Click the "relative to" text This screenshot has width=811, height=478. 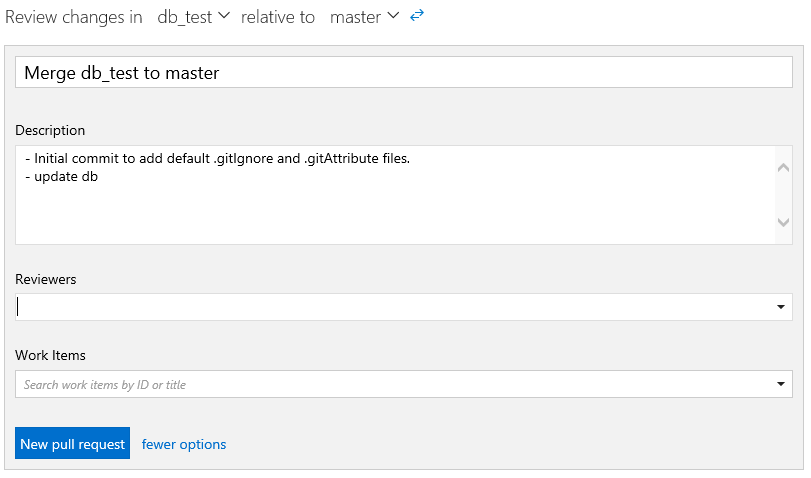[278, 17]
